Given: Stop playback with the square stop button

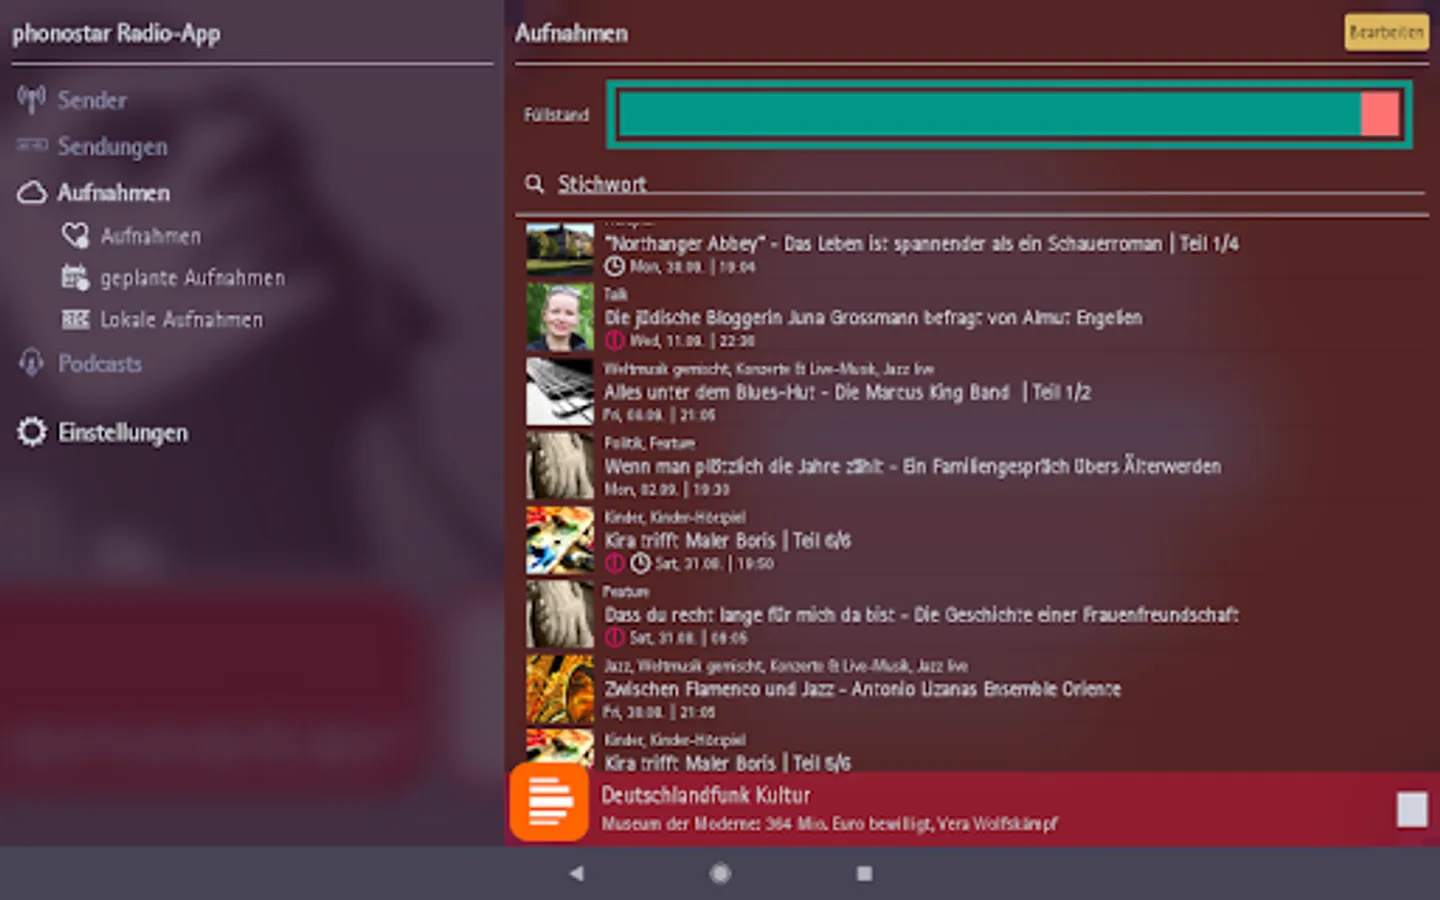Looking at the screenshot, I should pos(1412,809).
